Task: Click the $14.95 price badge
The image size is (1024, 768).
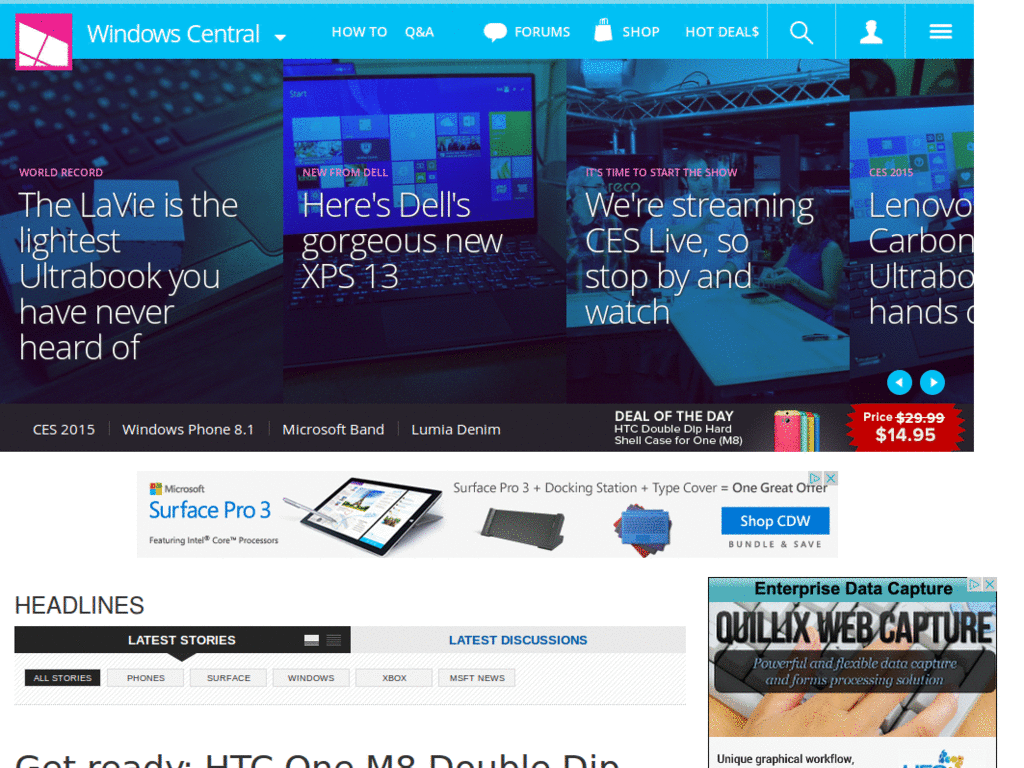Action: pyautogui.click(x=905, y=427)
